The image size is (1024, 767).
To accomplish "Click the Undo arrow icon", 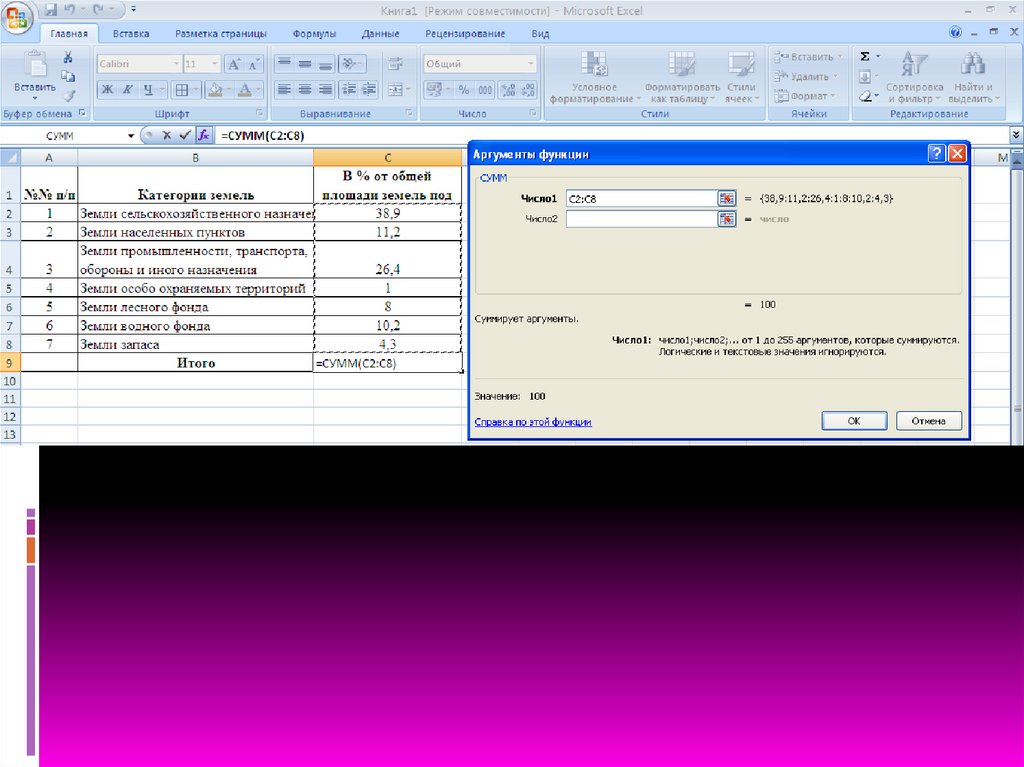I will [71, 10].
